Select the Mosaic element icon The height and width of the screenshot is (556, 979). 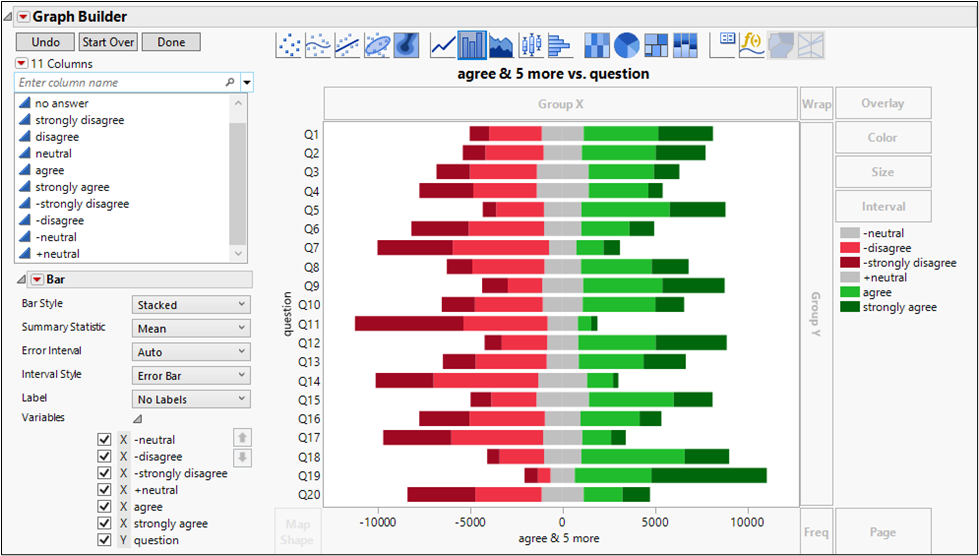tap(686, 45)
